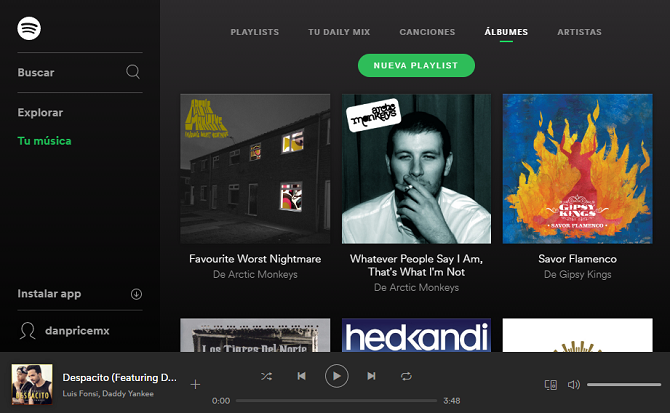Click the Instalar app download icon

(x=136, y=294)
